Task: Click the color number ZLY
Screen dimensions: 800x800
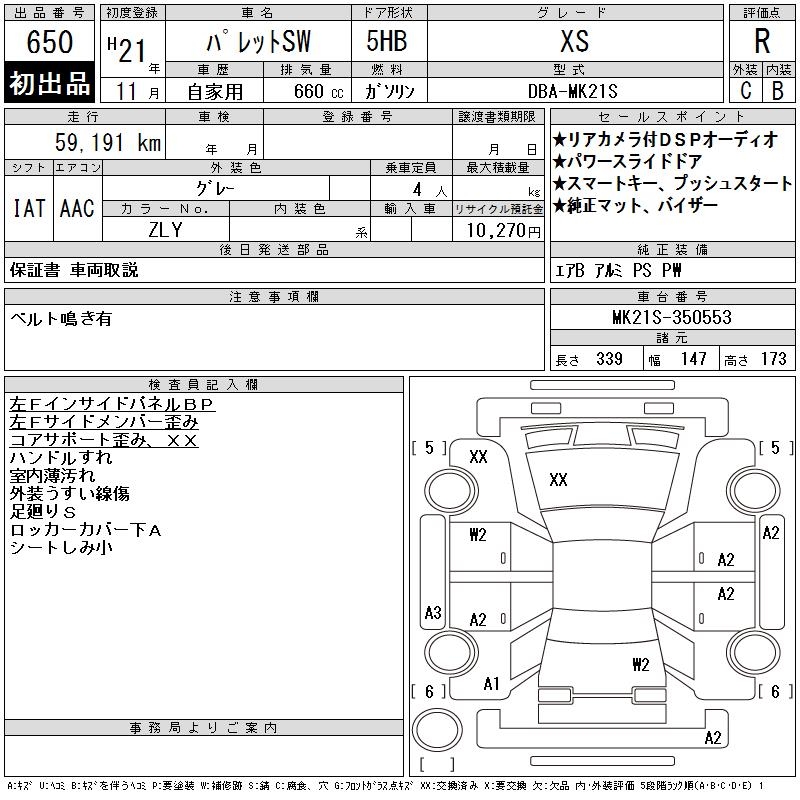Action: coord(165,230)
